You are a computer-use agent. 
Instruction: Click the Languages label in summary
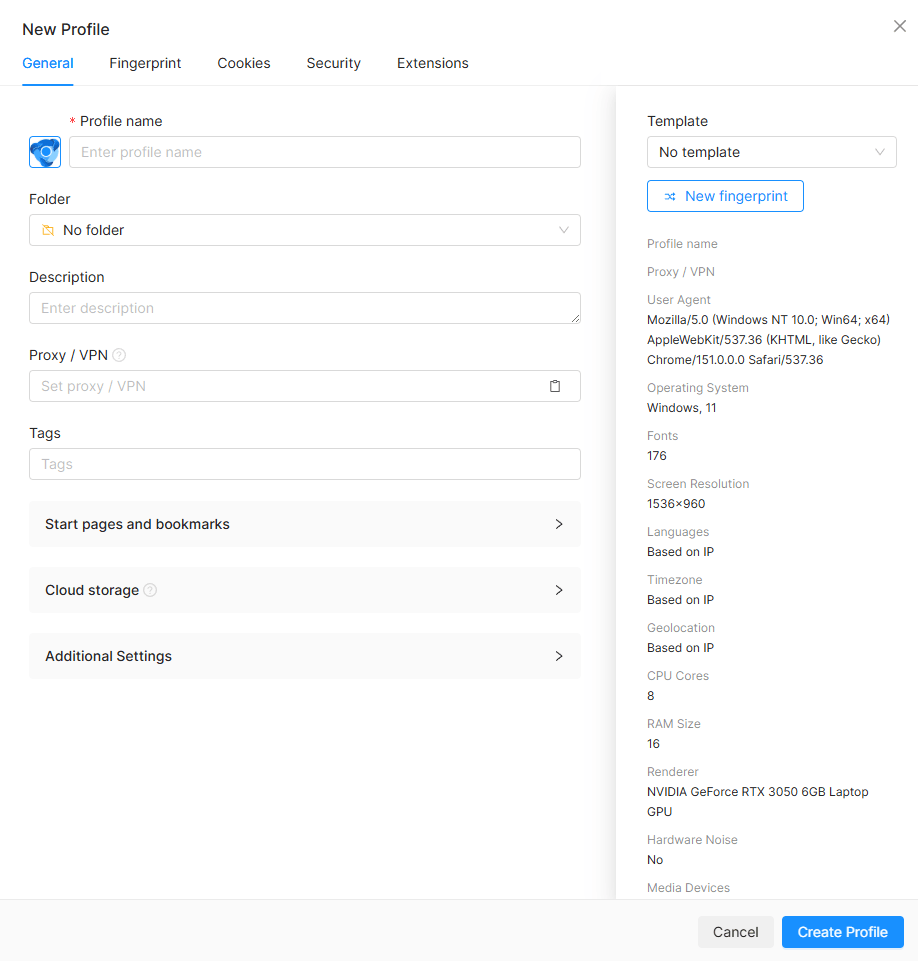click(x=678, y=532)
